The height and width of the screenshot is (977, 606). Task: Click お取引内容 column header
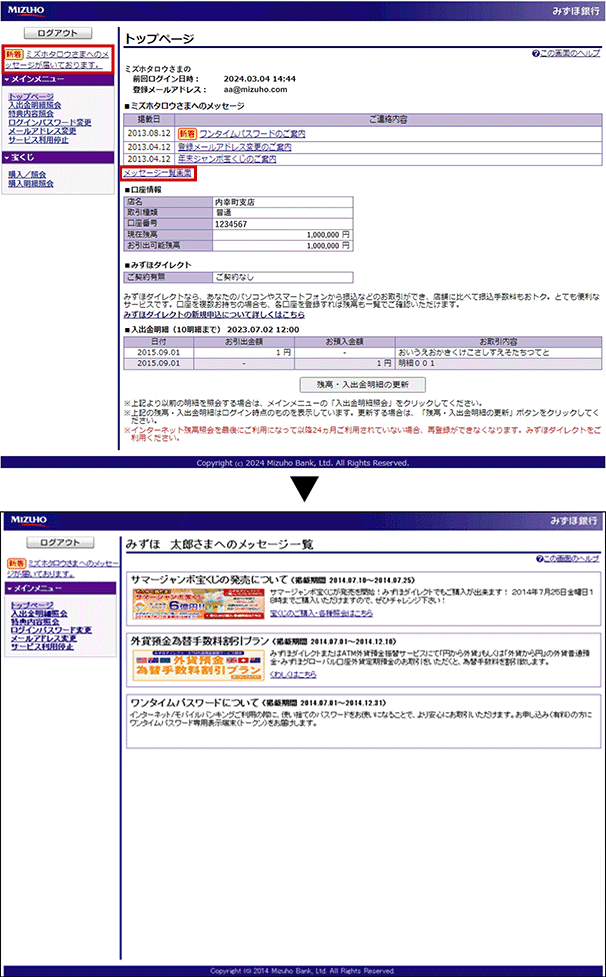click(x=499, y=341)
